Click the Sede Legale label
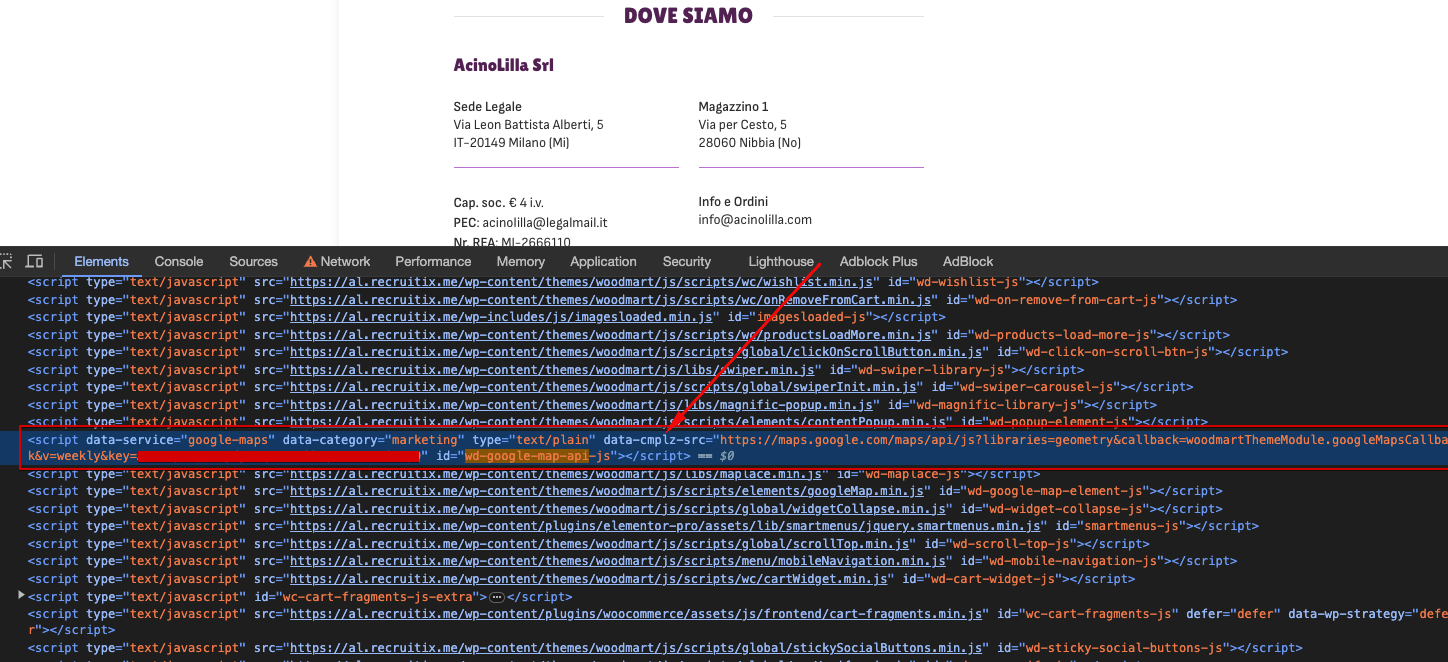 (x=488, y=107)
